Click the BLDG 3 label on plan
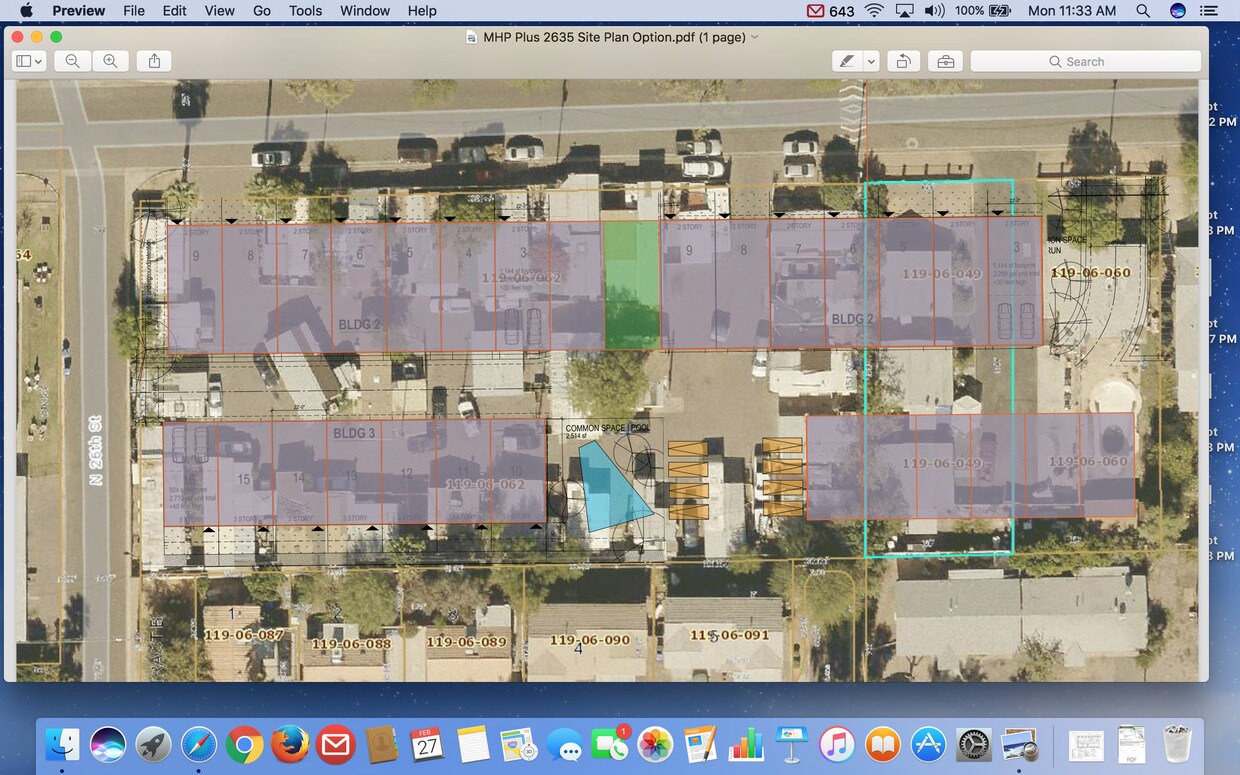The height and width of the screenshot is (775, 1240). [x=354, y=433]
